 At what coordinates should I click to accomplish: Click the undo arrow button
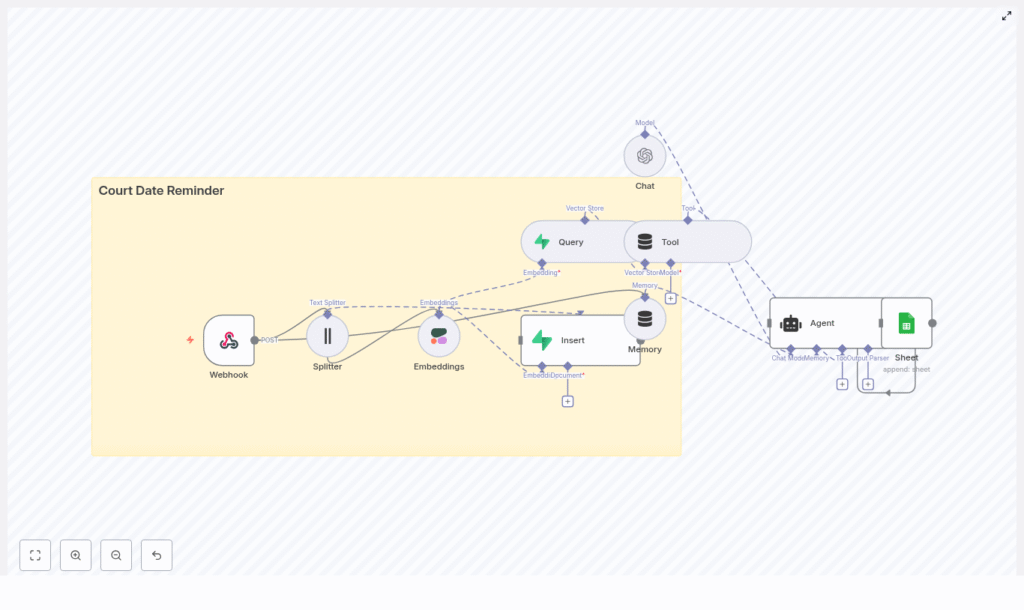[x=156, y=555]
